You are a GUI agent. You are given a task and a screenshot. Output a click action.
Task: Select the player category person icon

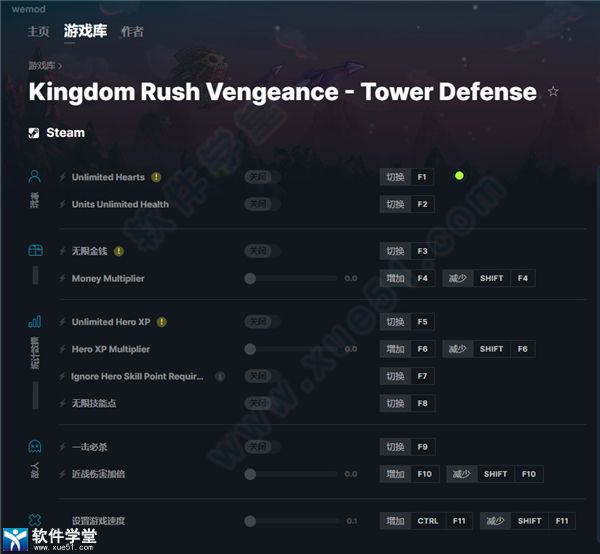(x=35, y=176)
